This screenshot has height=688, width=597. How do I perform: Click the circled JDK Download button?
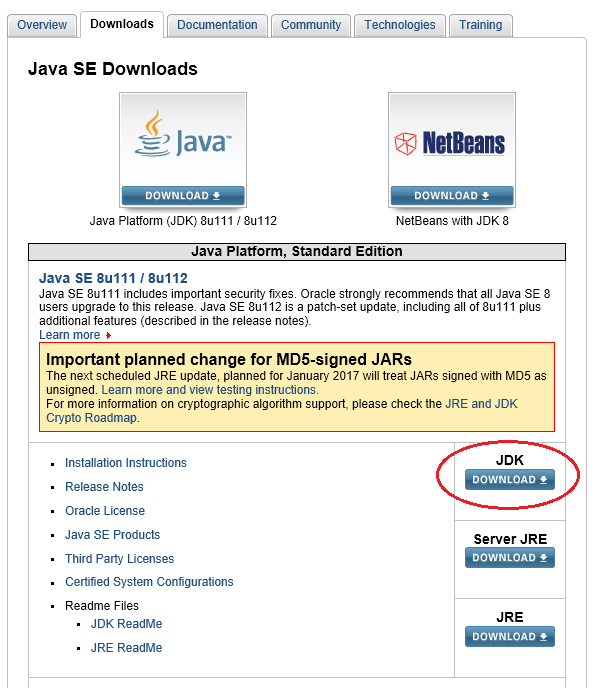[x=510, y=480]
